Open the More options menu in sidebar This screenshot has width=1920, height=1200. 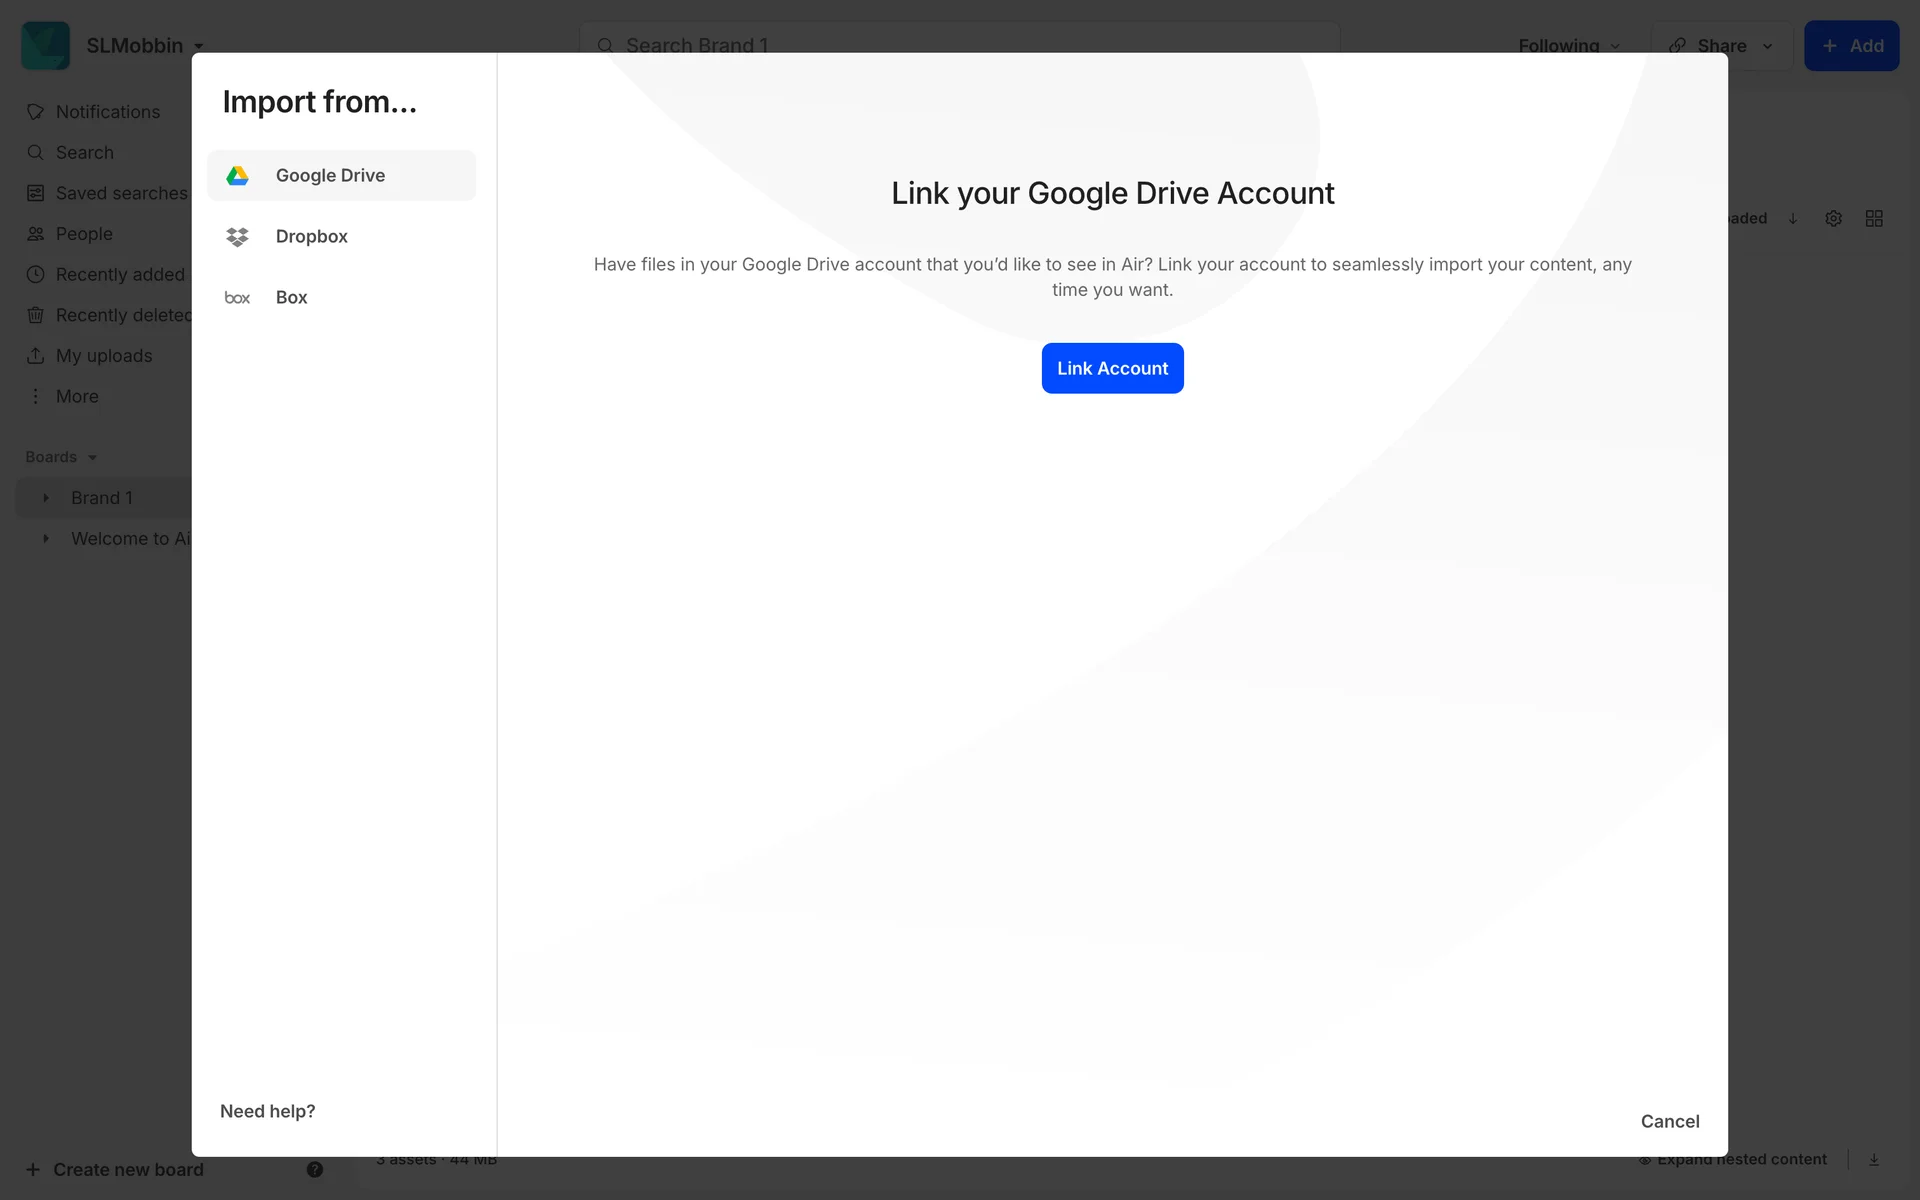(76, 396)
